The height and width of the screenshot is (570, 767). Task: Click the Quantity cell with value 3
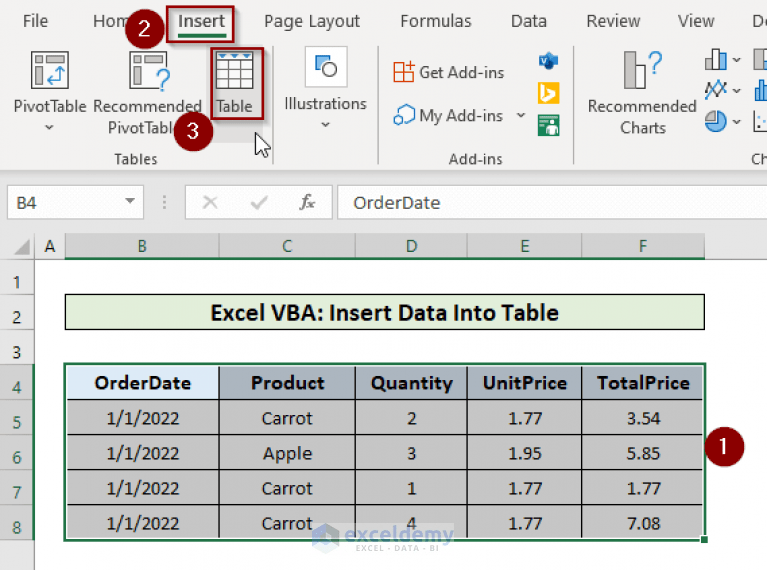(411, 453)
